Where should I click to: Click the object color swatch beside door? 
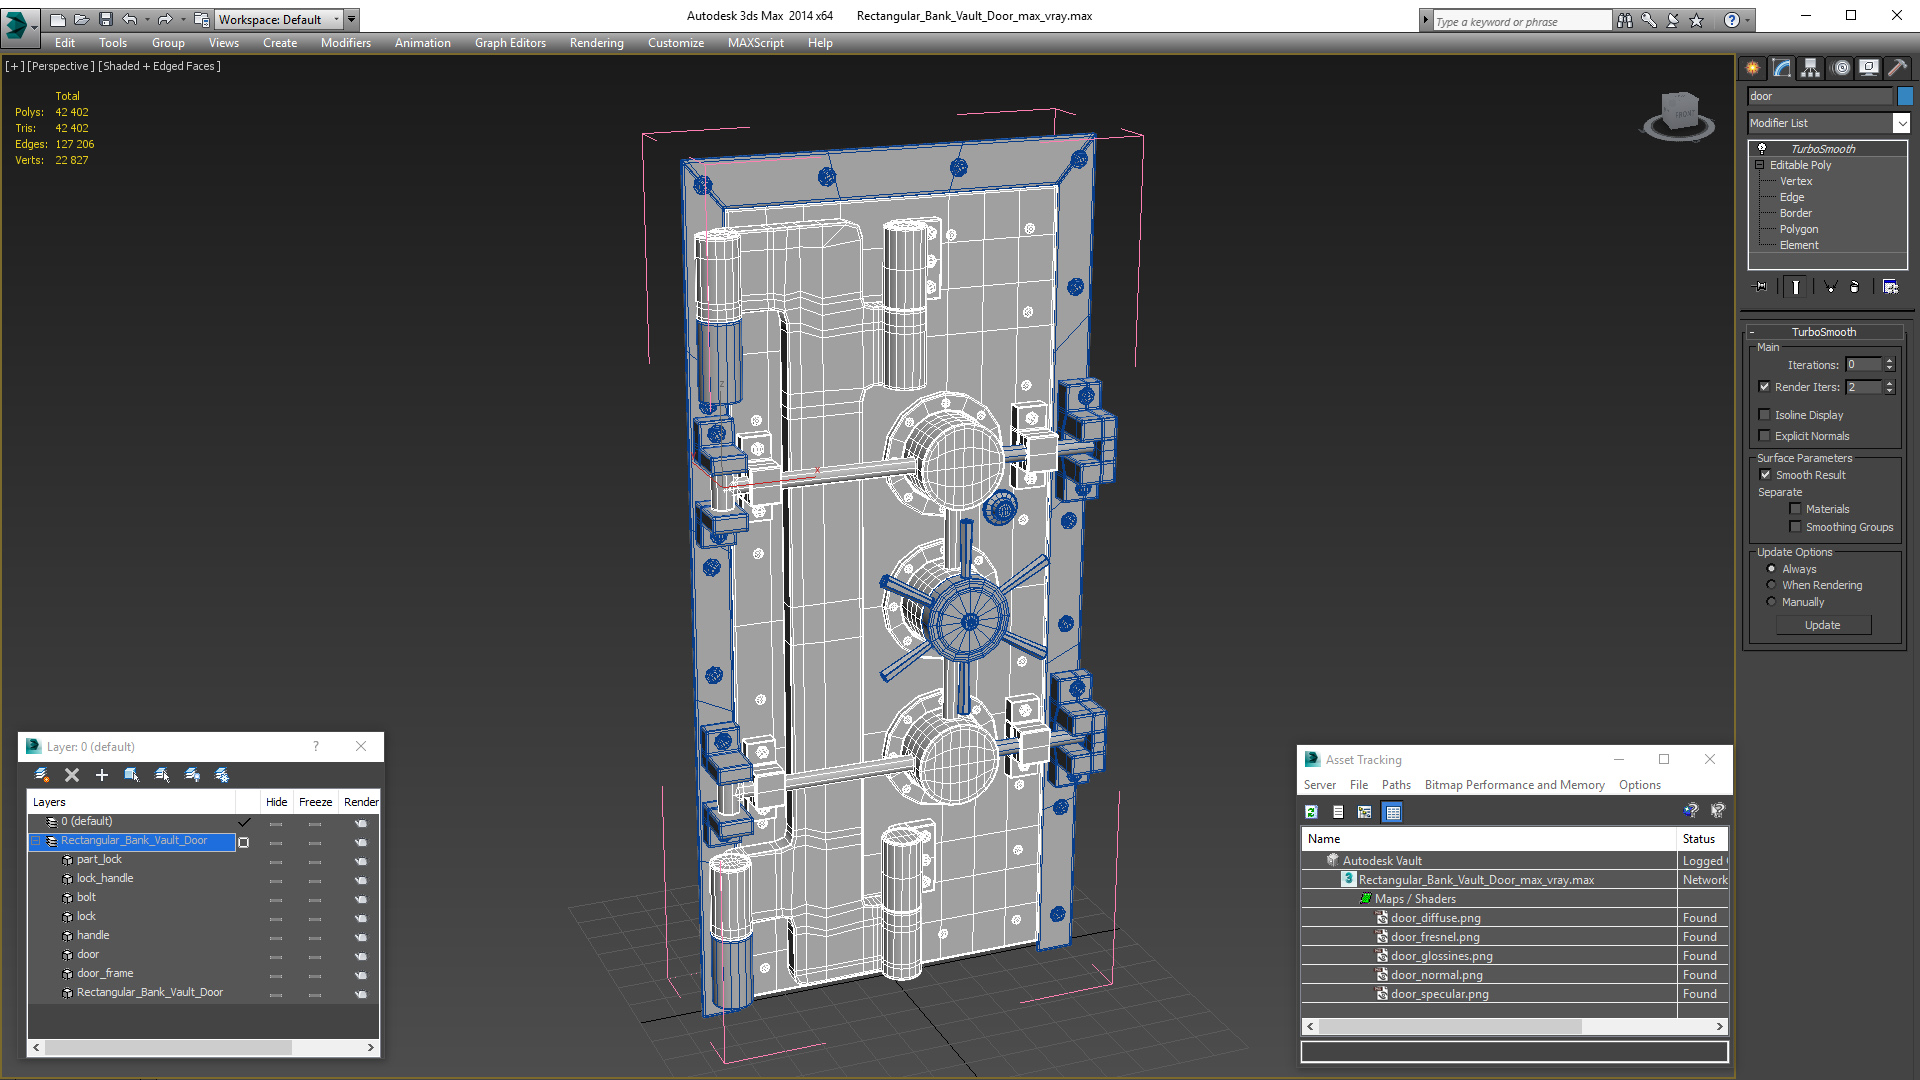click(1905, 96)
